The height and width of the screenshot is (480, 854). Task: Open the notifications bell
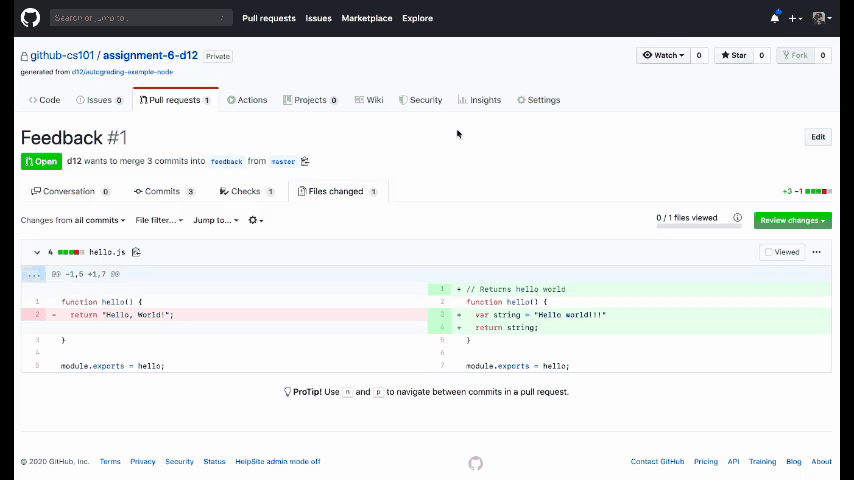(x=774, y=18)
